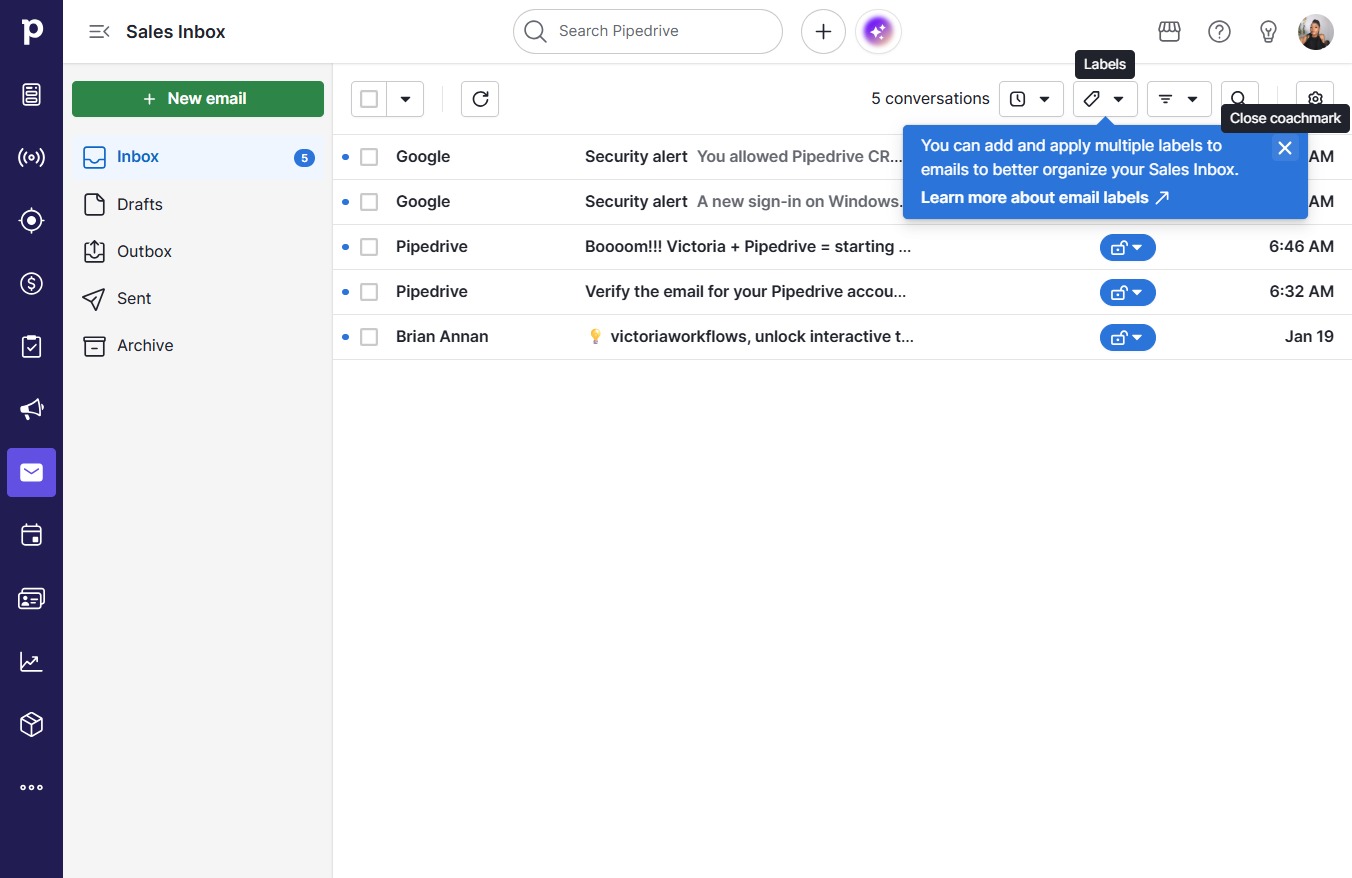Viewport: 1352px width, 878px height.
Task: Open Products box icon in the sidebar
Action: pyautogui.click(x=31, y=724)
